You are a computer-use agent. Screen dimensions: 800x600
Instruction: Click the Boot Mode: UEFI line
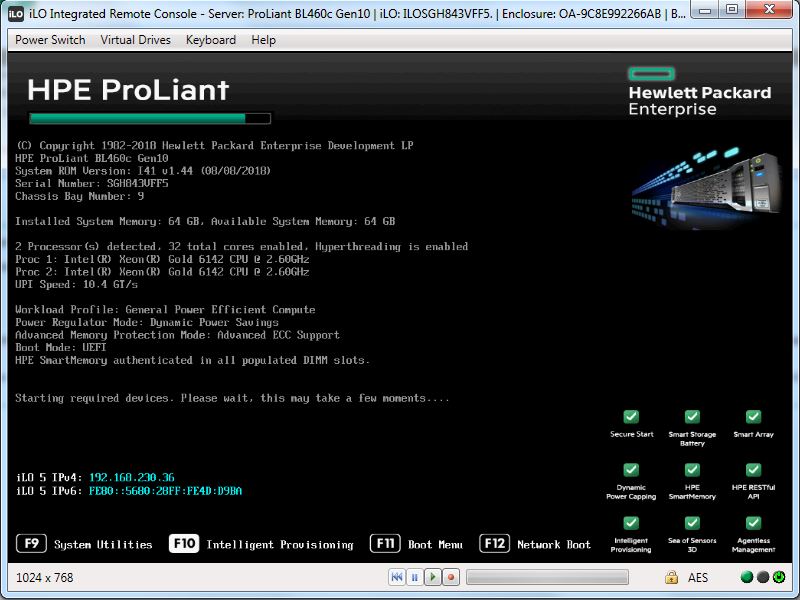point(61,347)
